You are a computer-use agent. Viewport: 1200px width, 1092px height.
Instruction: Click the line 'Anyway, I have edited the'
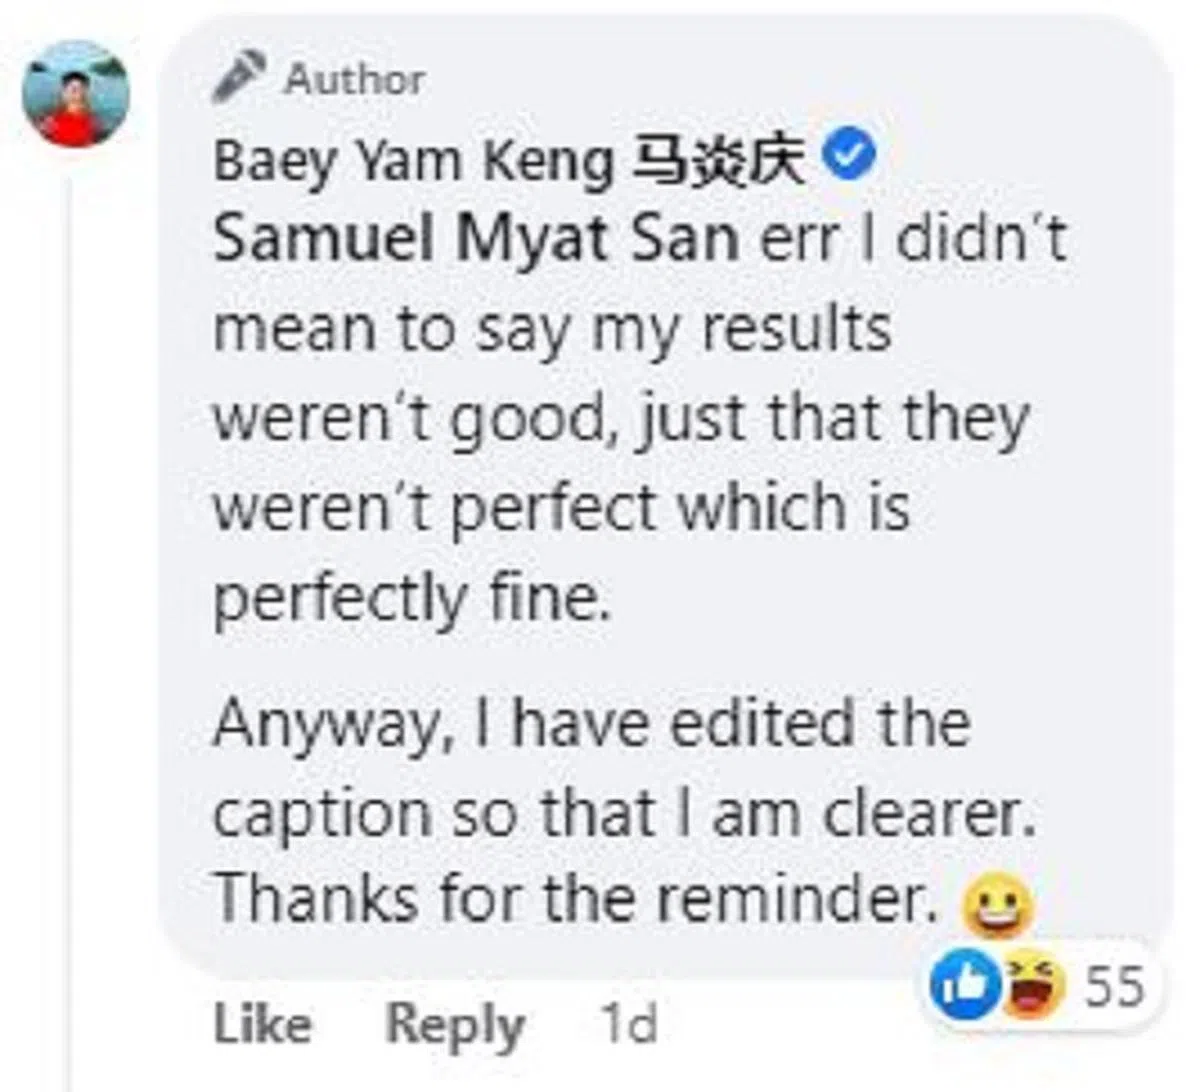pyautogui.click(x=591, y=723)
